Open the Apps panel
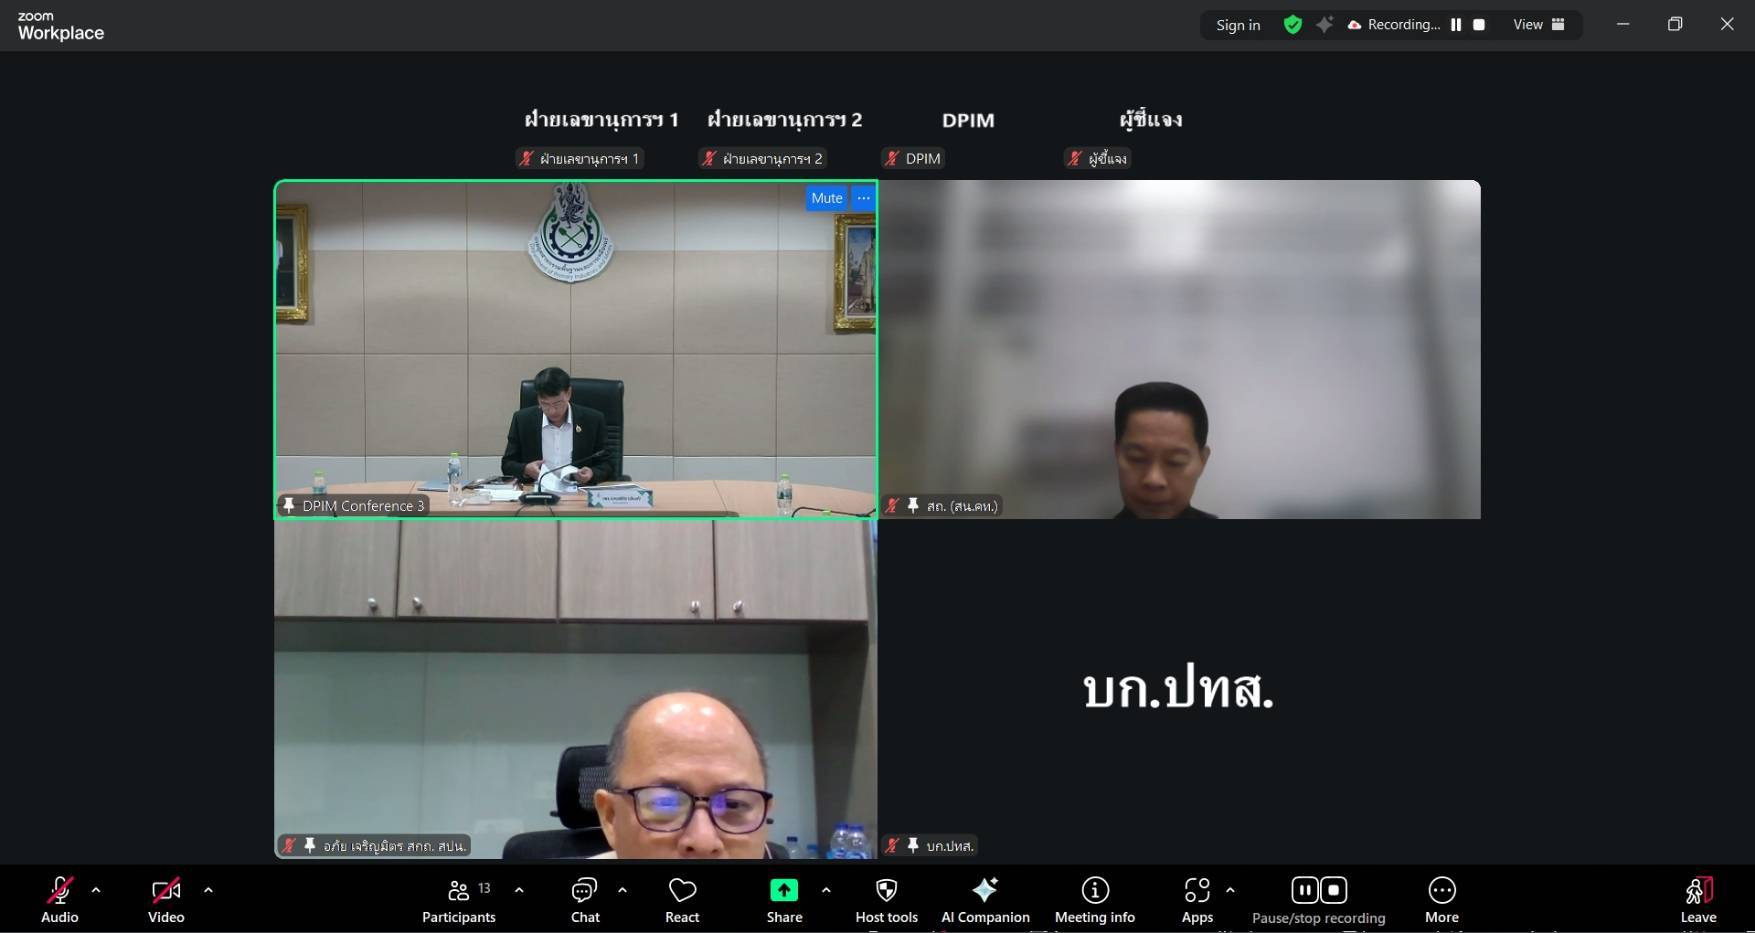Image resolution: width=1755 pixels, height=933 pixels. point(1196,898)
